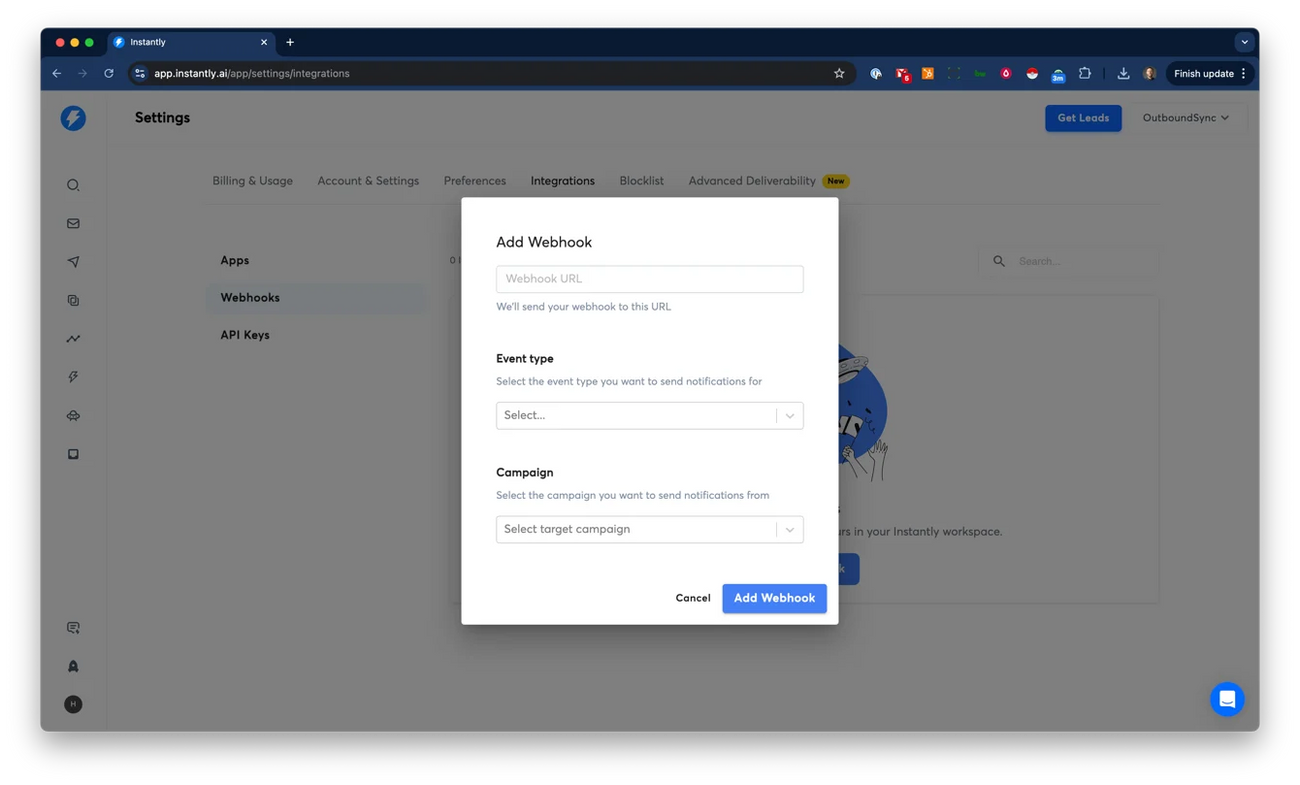Click the Add Webhook button
The height and width of the screenshot is (785, 1300).
[774, 598]
